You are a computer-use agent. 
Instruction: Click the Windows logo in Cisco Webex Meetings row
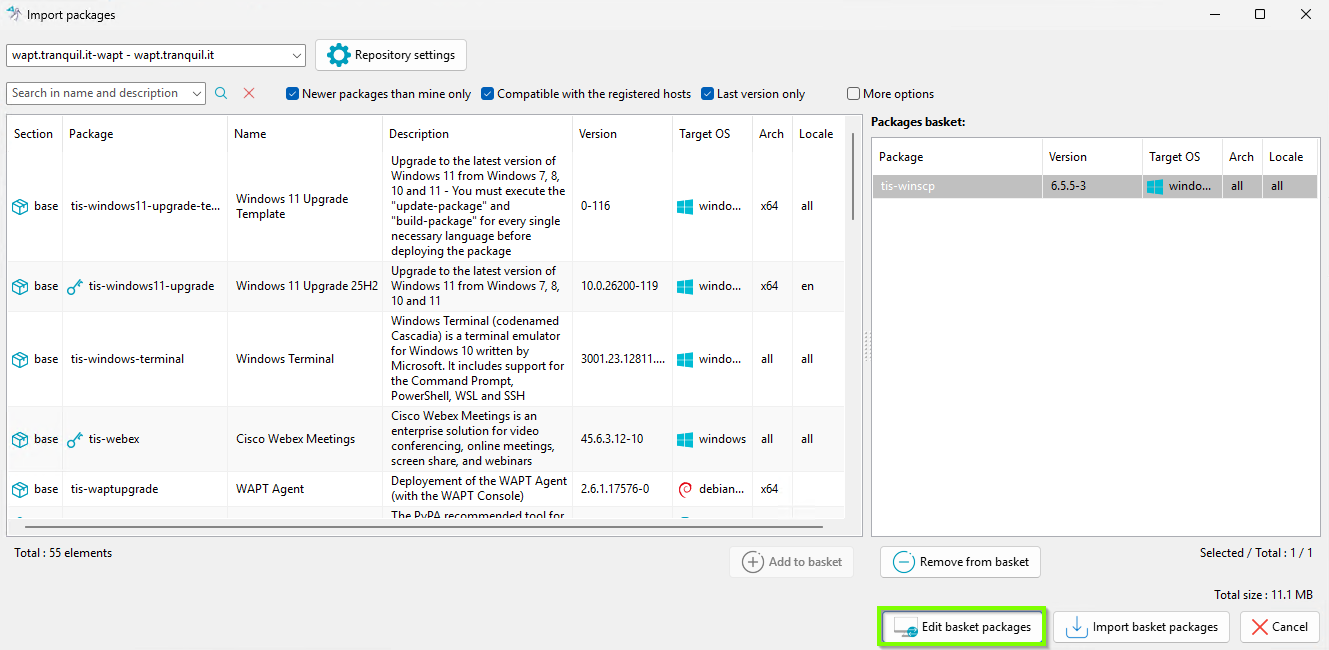click(x=685, y=439)
